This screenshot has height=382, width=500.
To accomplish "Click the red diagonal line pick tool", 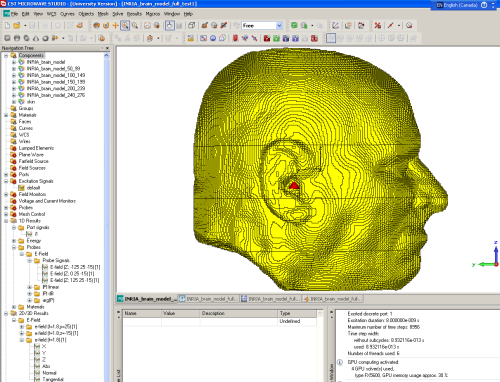I will [391, 25].
